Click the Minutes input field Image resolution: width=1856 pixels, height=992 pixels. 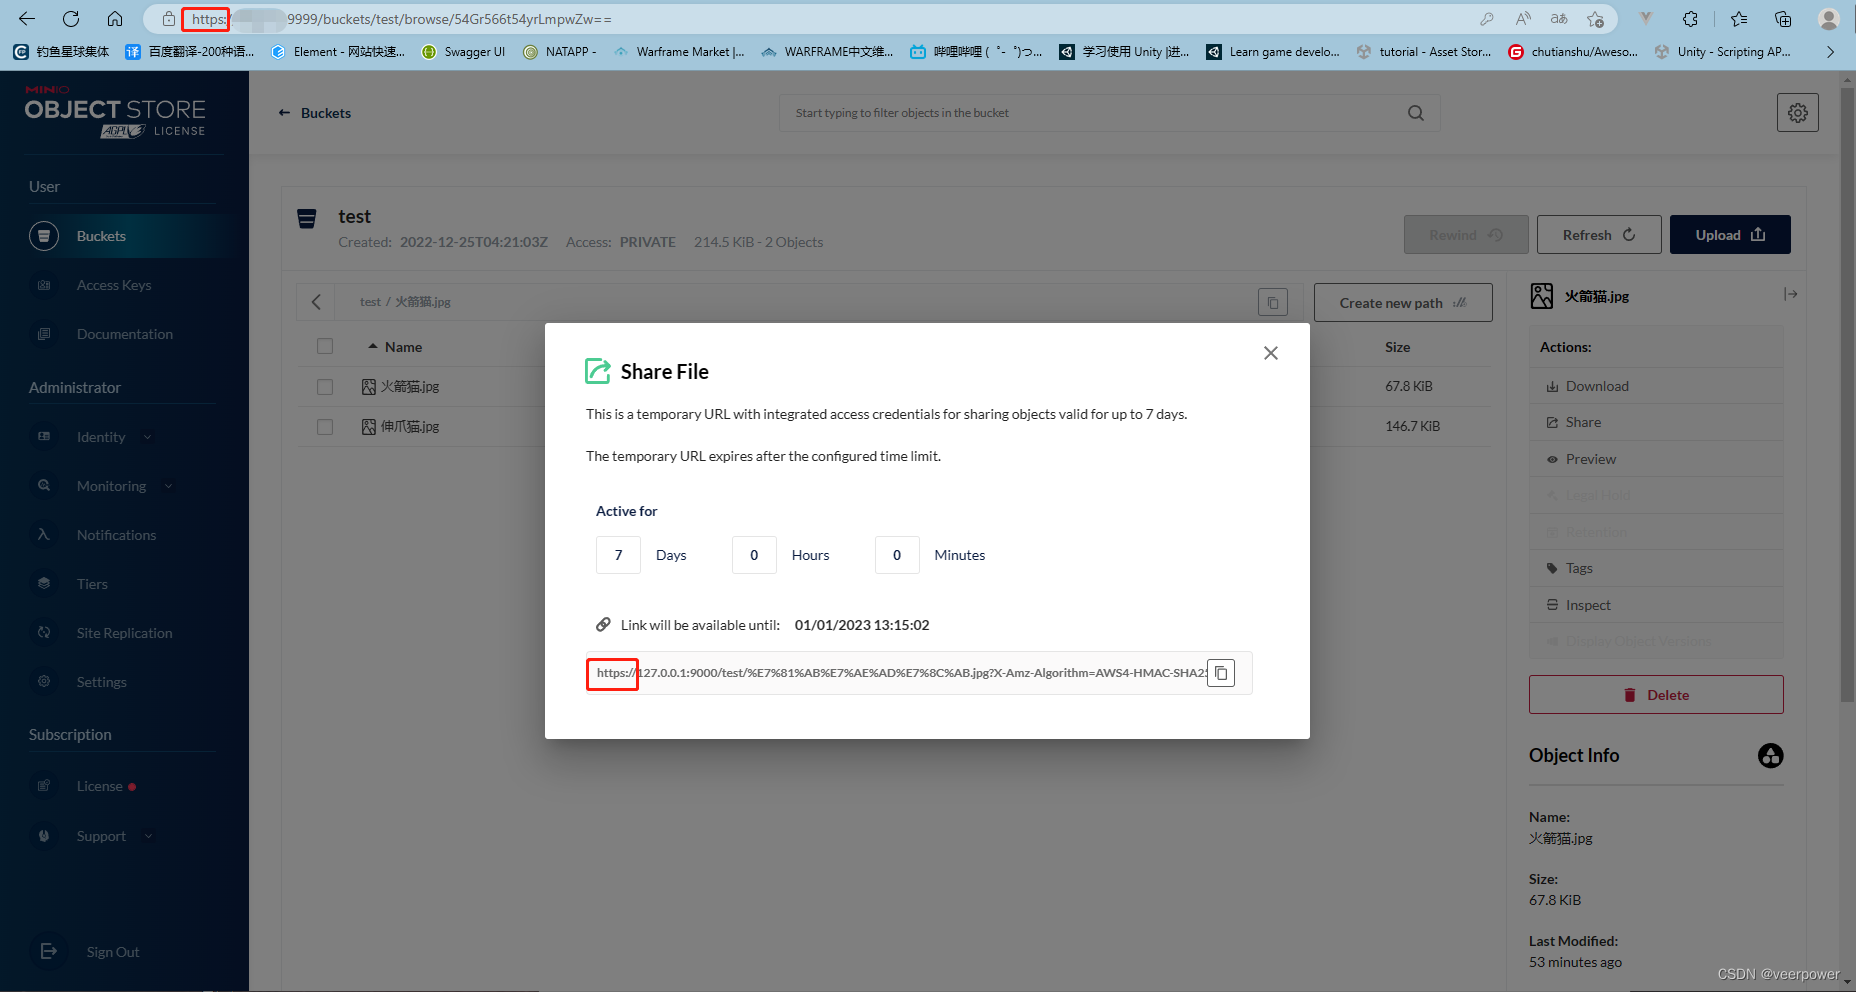point(897,555)
